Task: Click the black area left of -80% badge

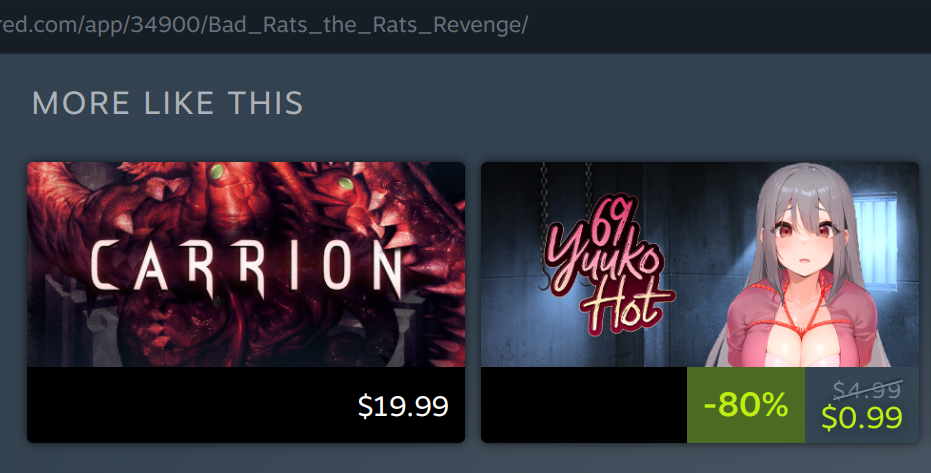Action: [584, 405]
